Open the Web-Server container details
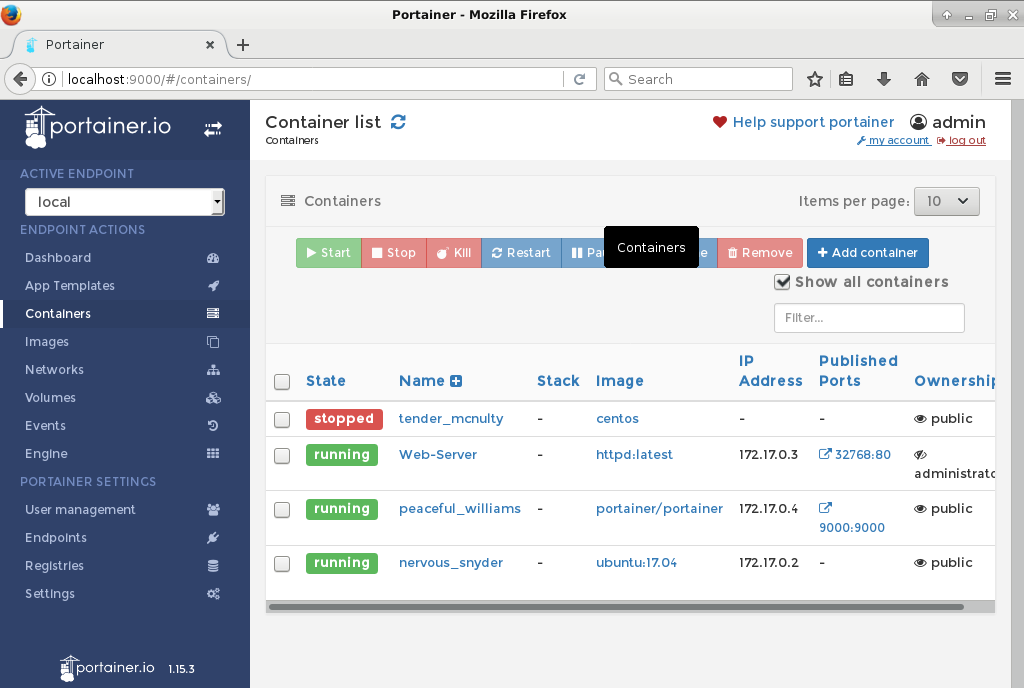The width and height of the screenshot is (1024, 688). click(x=438, y=455)
